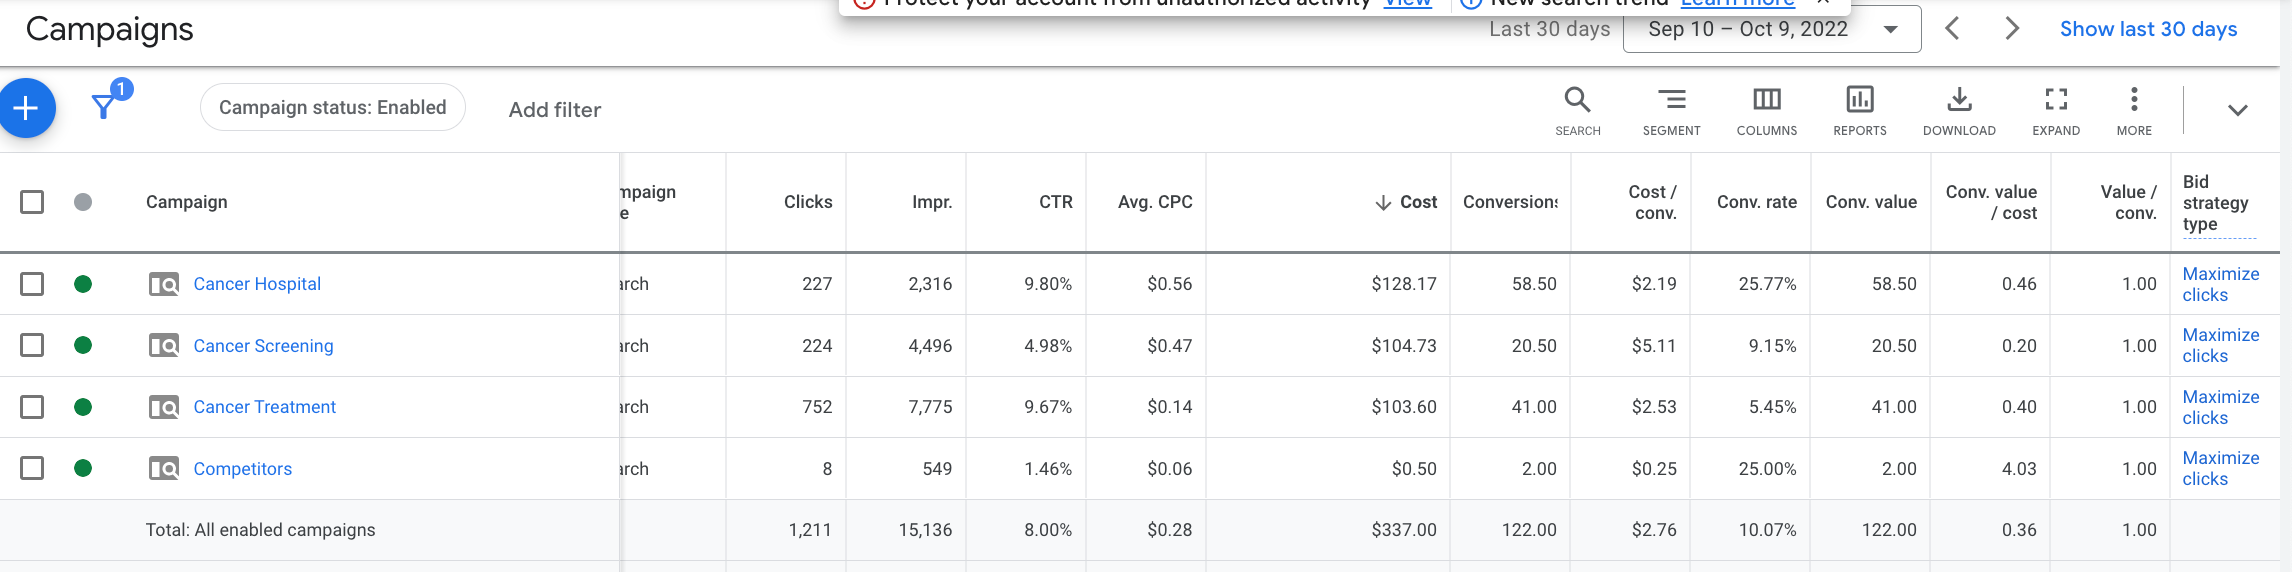The image size is (2292, 572).
Task: Click the green status dot for Competitors
Action: [83, 468]
